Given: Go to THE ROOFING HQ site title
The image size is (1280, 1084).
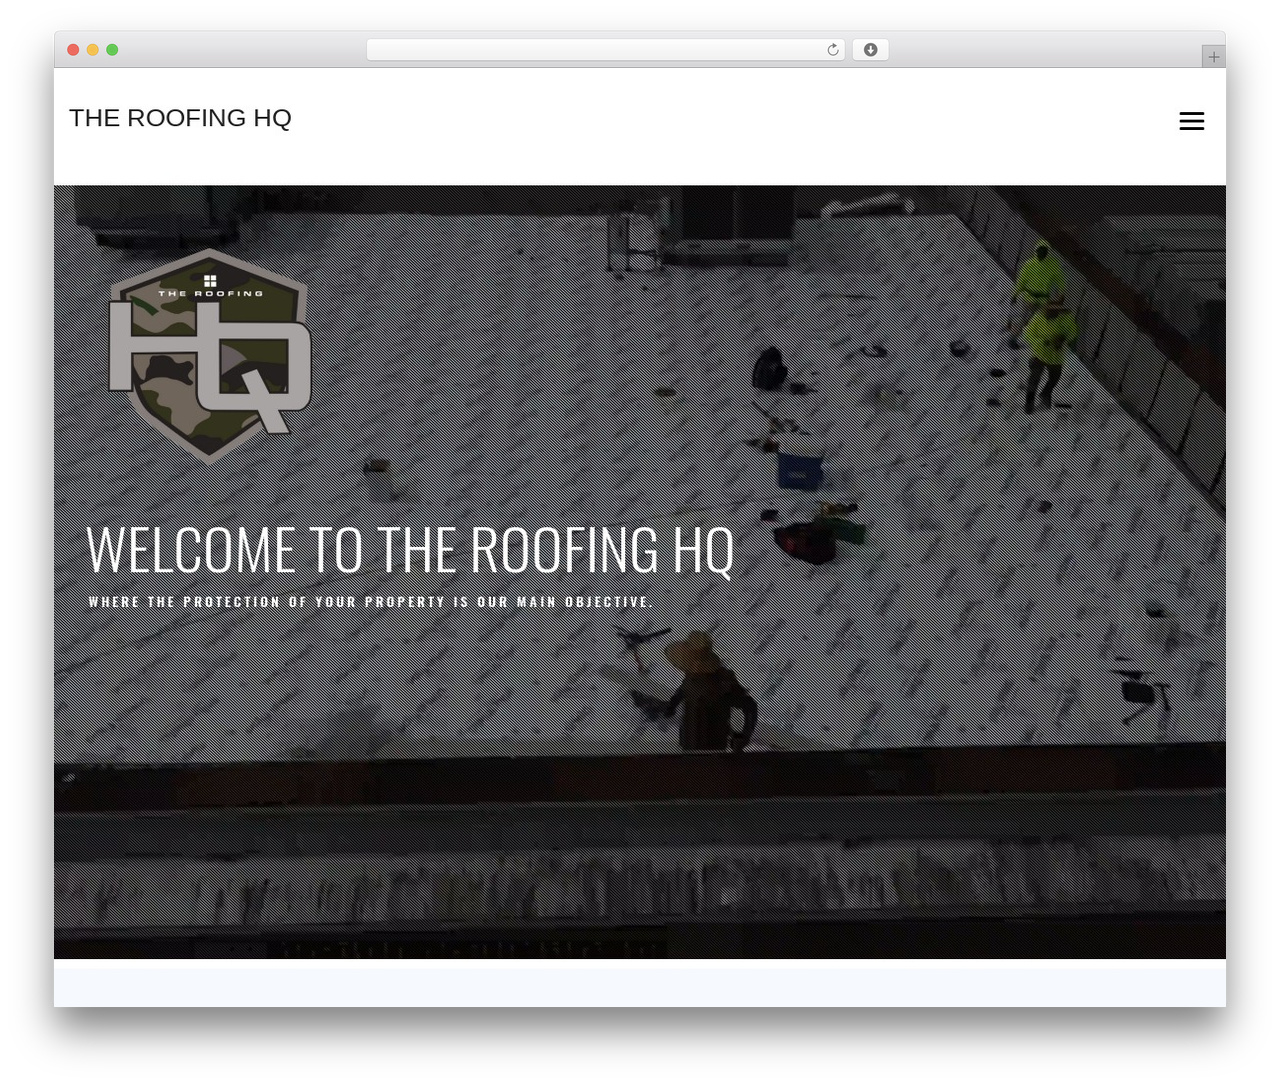Looking at the screenshot, I should pos(180,118).
